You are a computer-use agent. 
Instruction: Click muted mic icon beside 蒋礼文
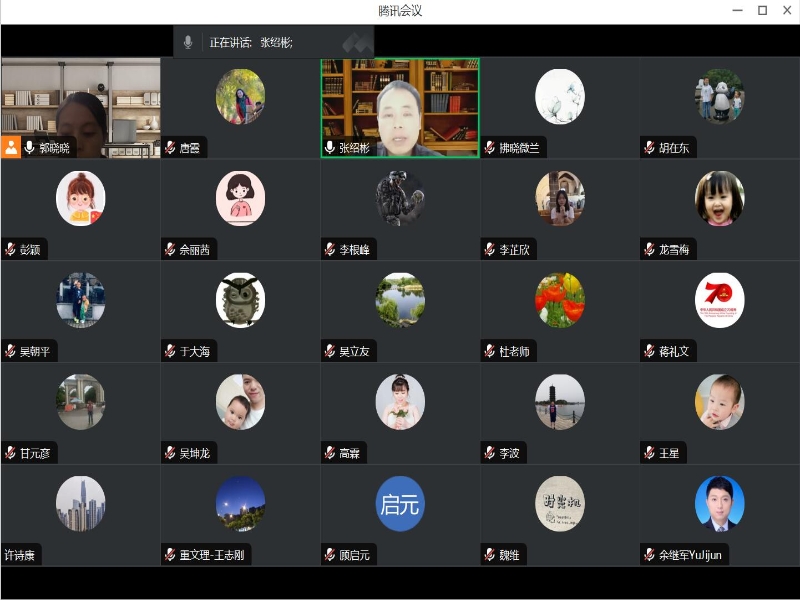pos(650,352)
